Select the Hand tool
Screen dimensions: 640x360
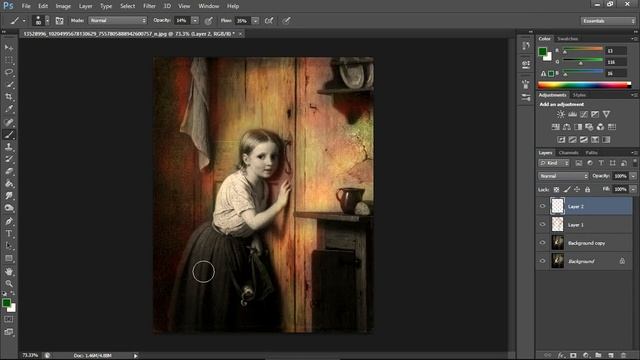[9, 271]
